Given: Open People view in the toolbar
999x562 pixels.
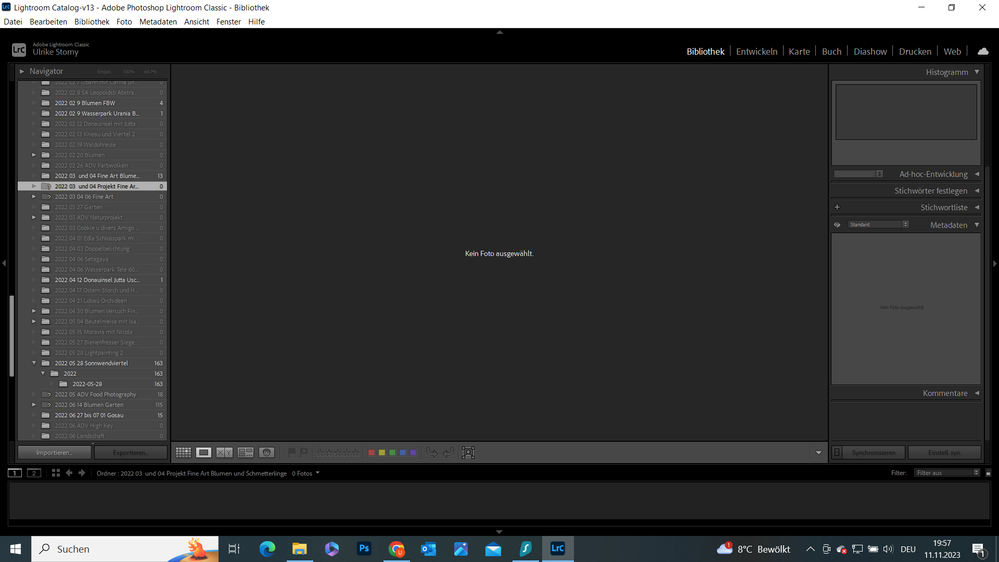Looking at the screenshot, I should 266,452.
